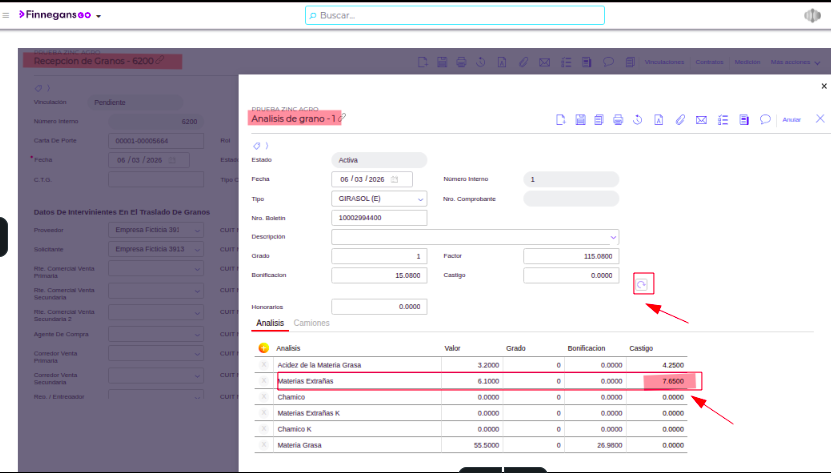This screenshot has height=473, width=831.
Task: Switch to the Camiones tab
Action: (x=311, y=323)
